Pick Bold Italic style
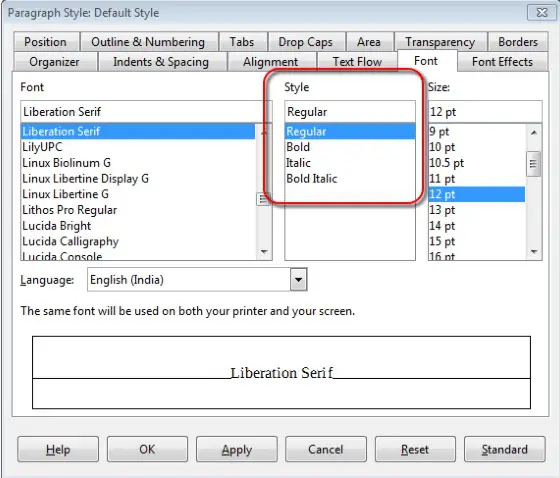The width and height of the screenshot is (560, 478). [x=350, y=178]
